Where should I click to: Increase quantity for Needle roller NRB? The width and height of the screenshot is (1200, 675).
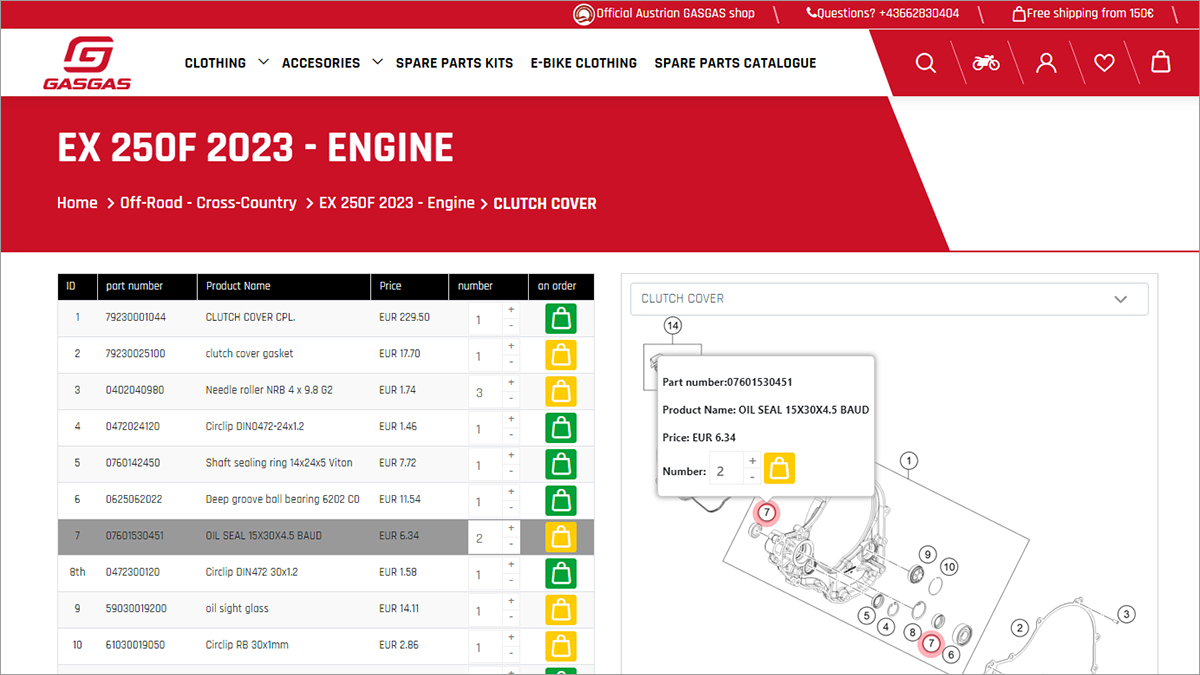(x=511, y=384)
